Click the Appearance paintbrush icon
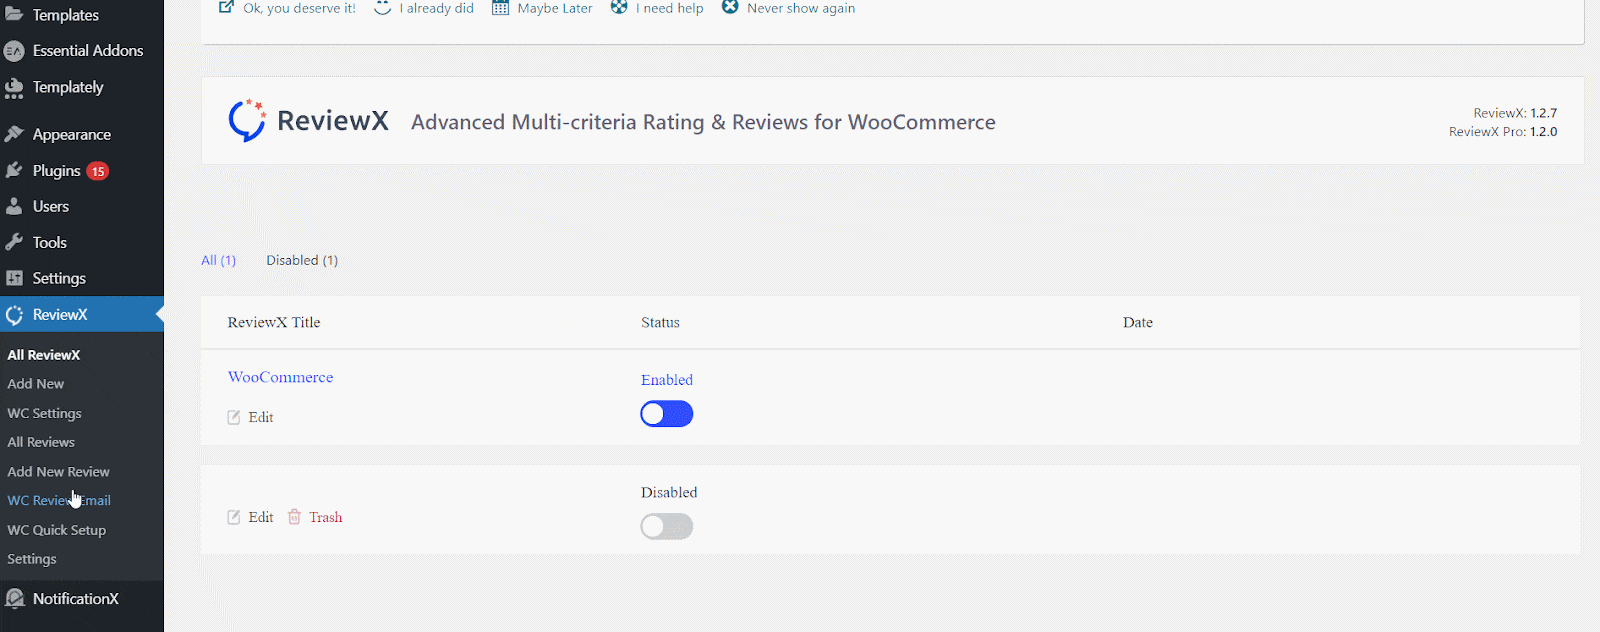1600x632 pixels. coord(14,134)
